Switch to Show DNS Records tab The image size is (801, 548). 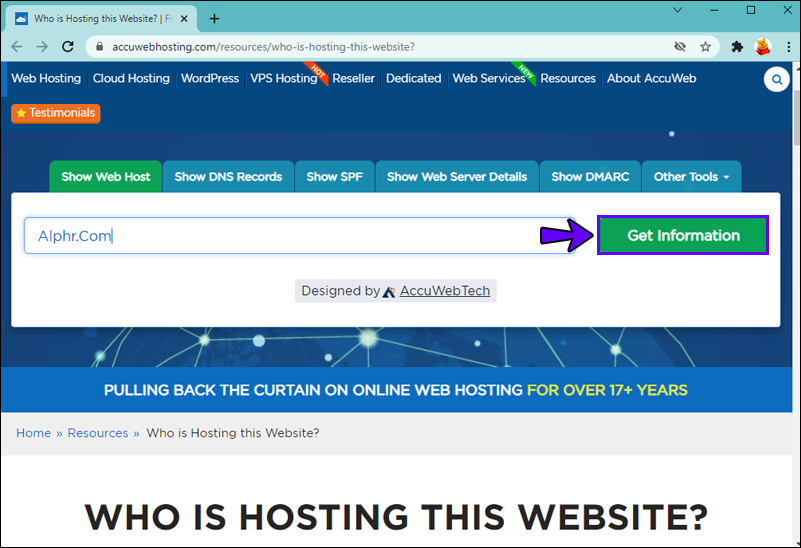click(228, 177)
